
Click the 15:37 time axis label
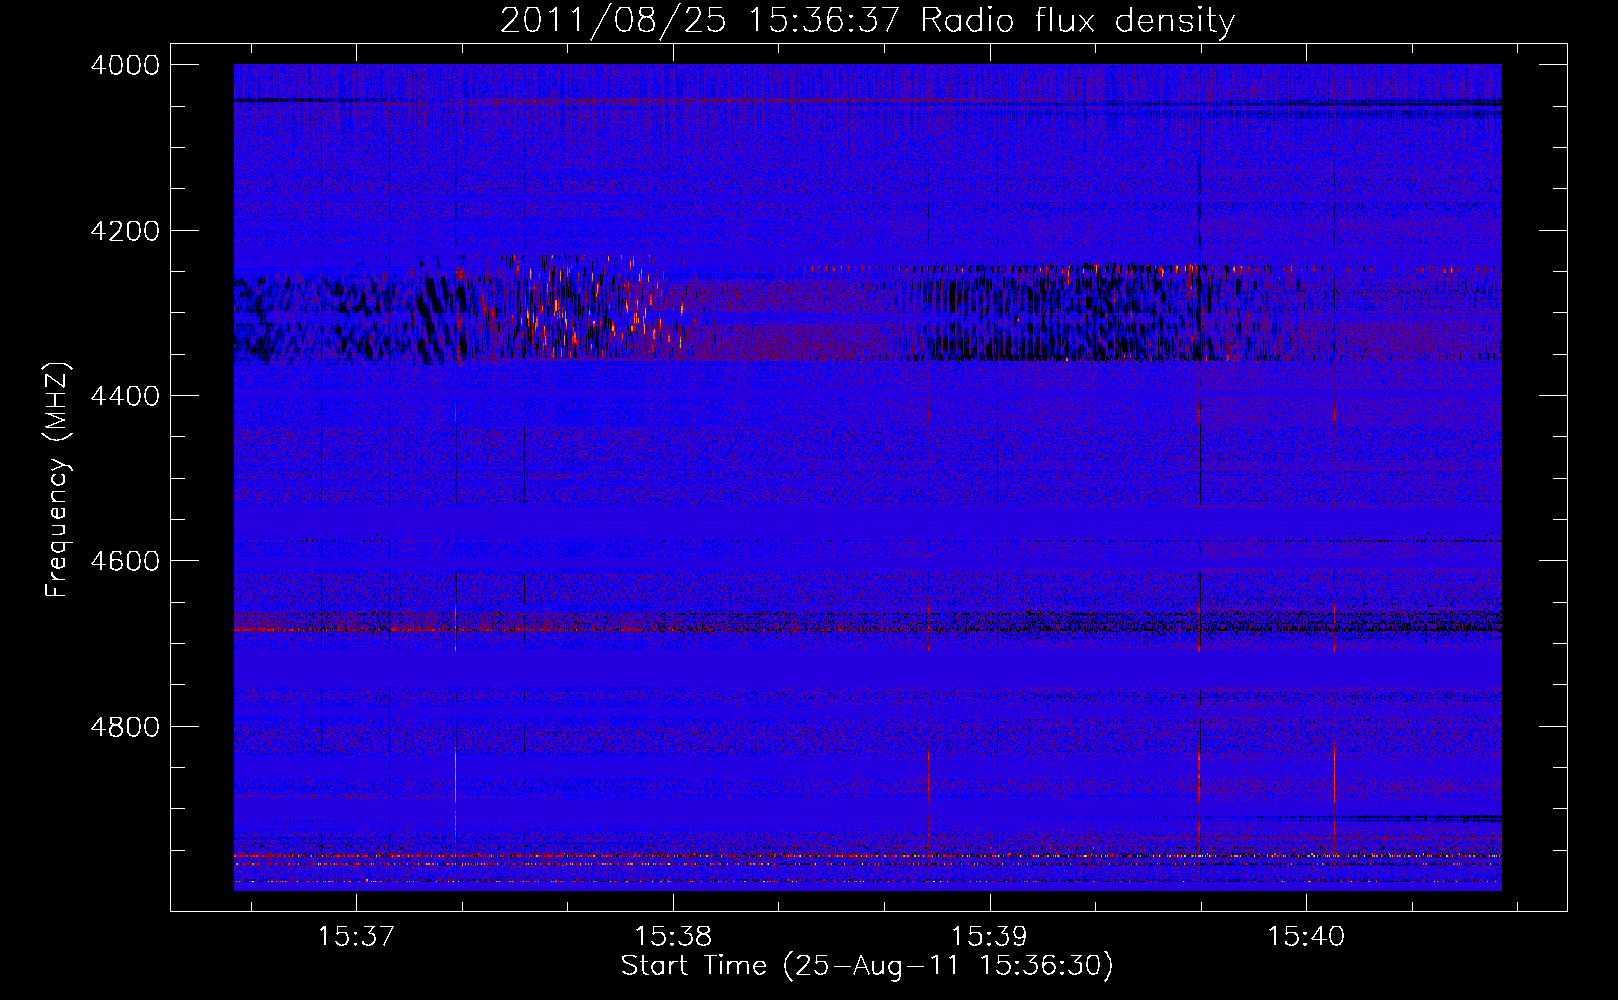pyautogui.click(x=356, y=937)
